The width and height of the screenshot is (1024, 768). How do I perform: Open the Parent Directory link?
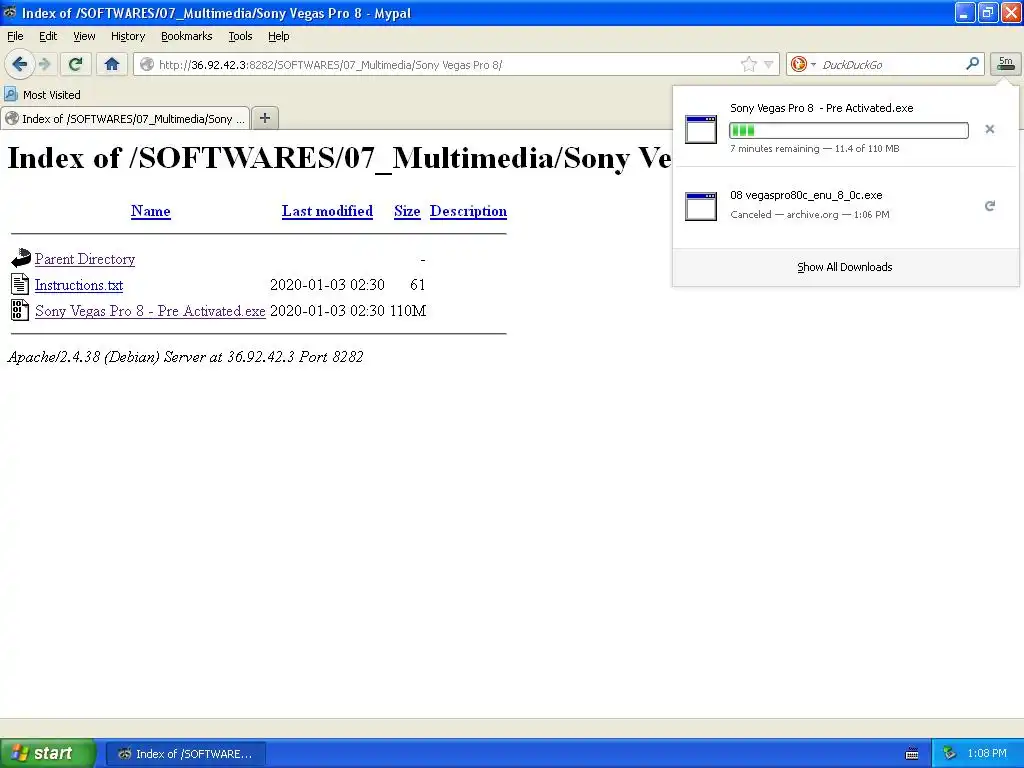(x=85, y=259)
